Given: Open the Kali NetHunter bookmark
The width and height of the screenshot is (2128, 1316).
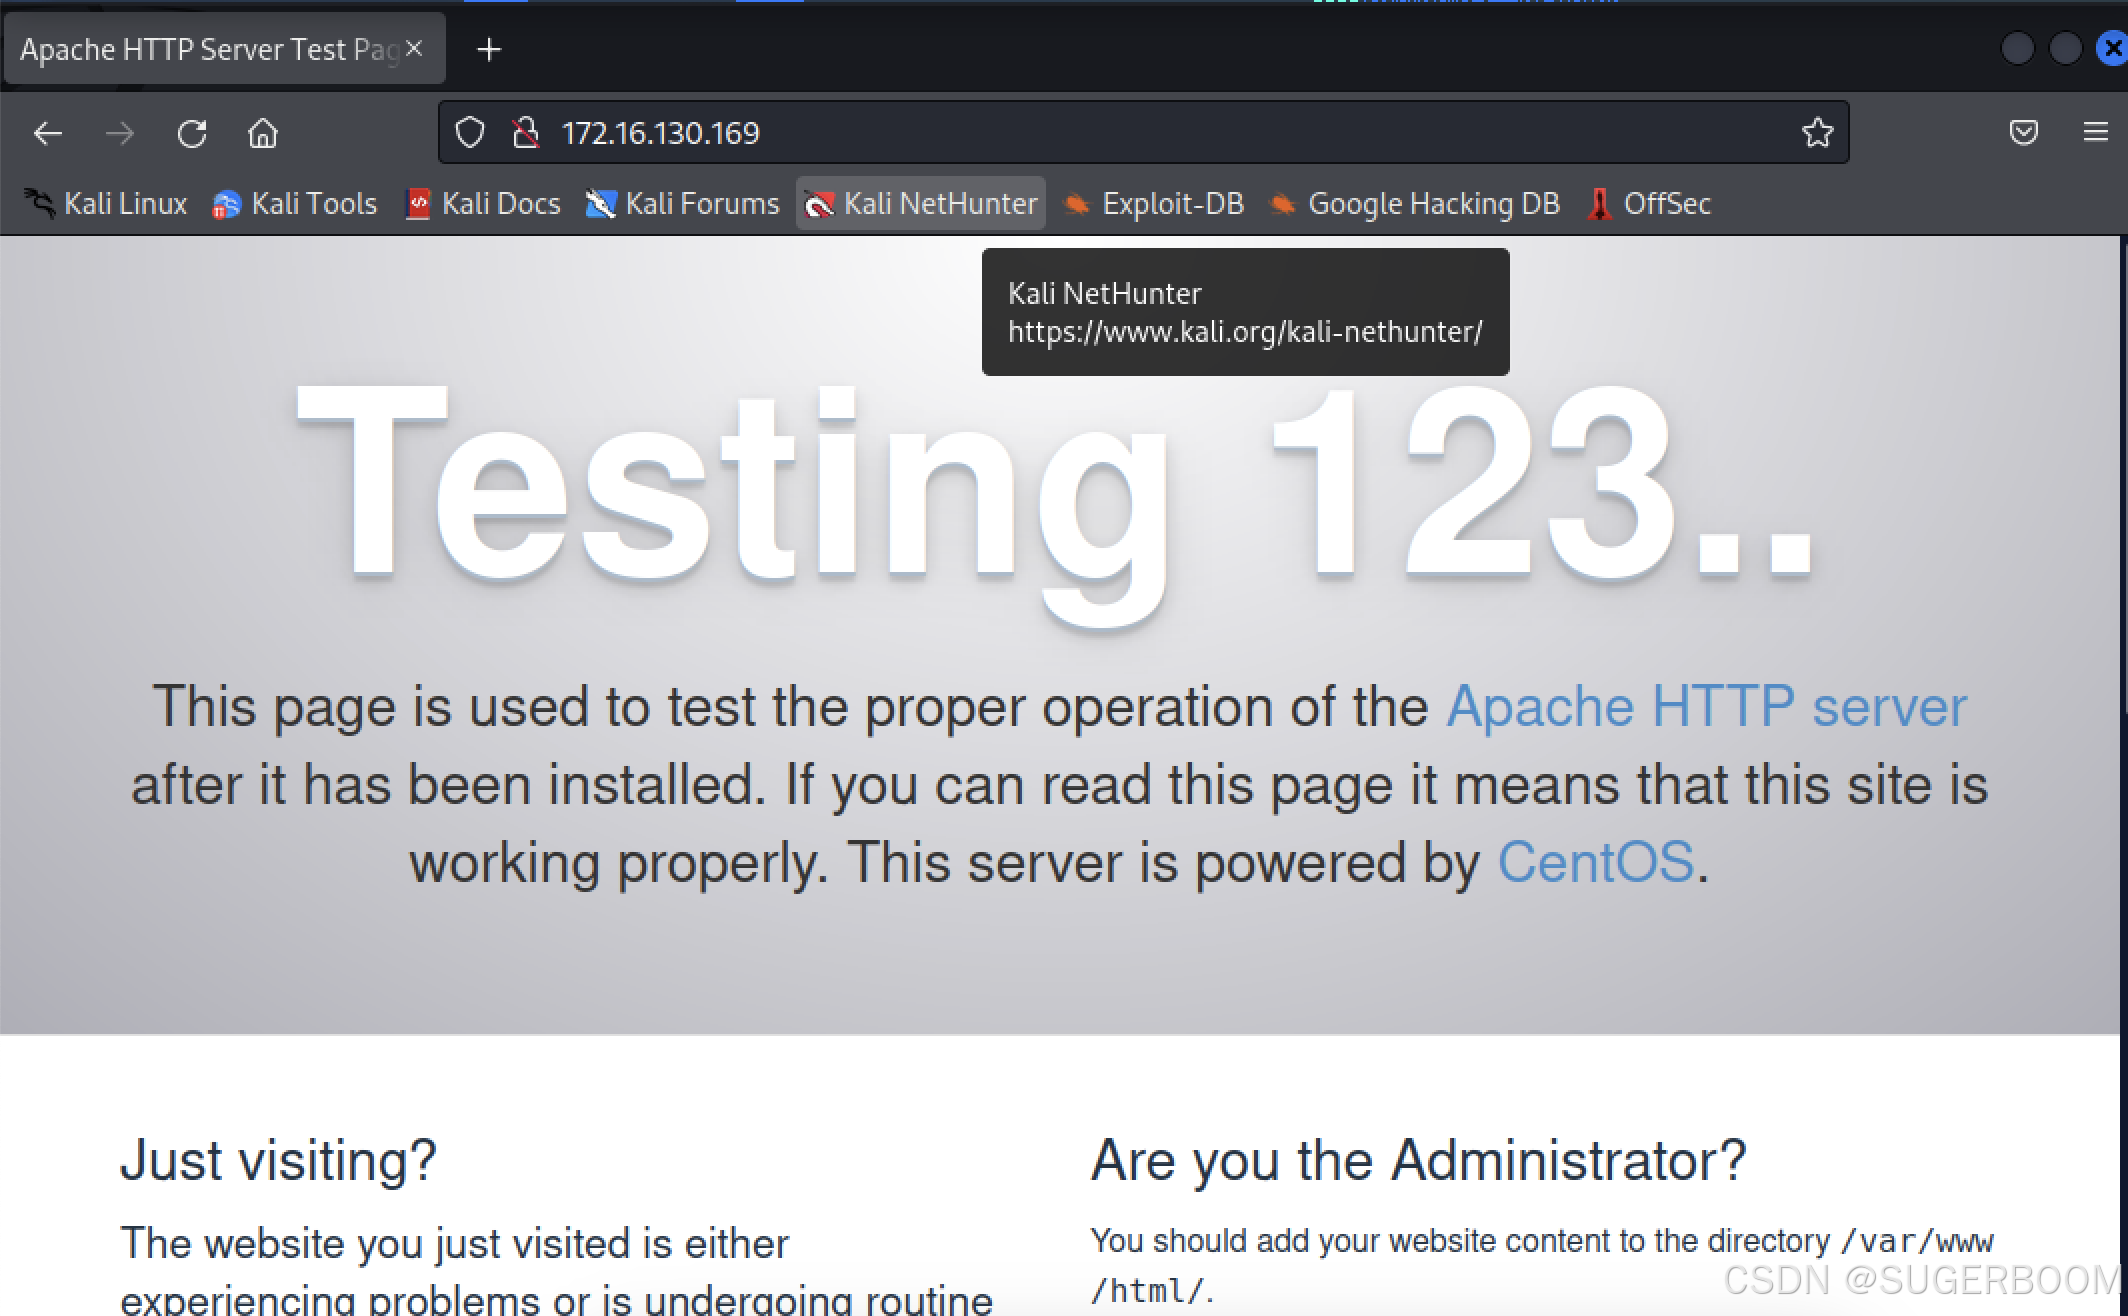Looking at the screenshot, I should click(921, 204).
